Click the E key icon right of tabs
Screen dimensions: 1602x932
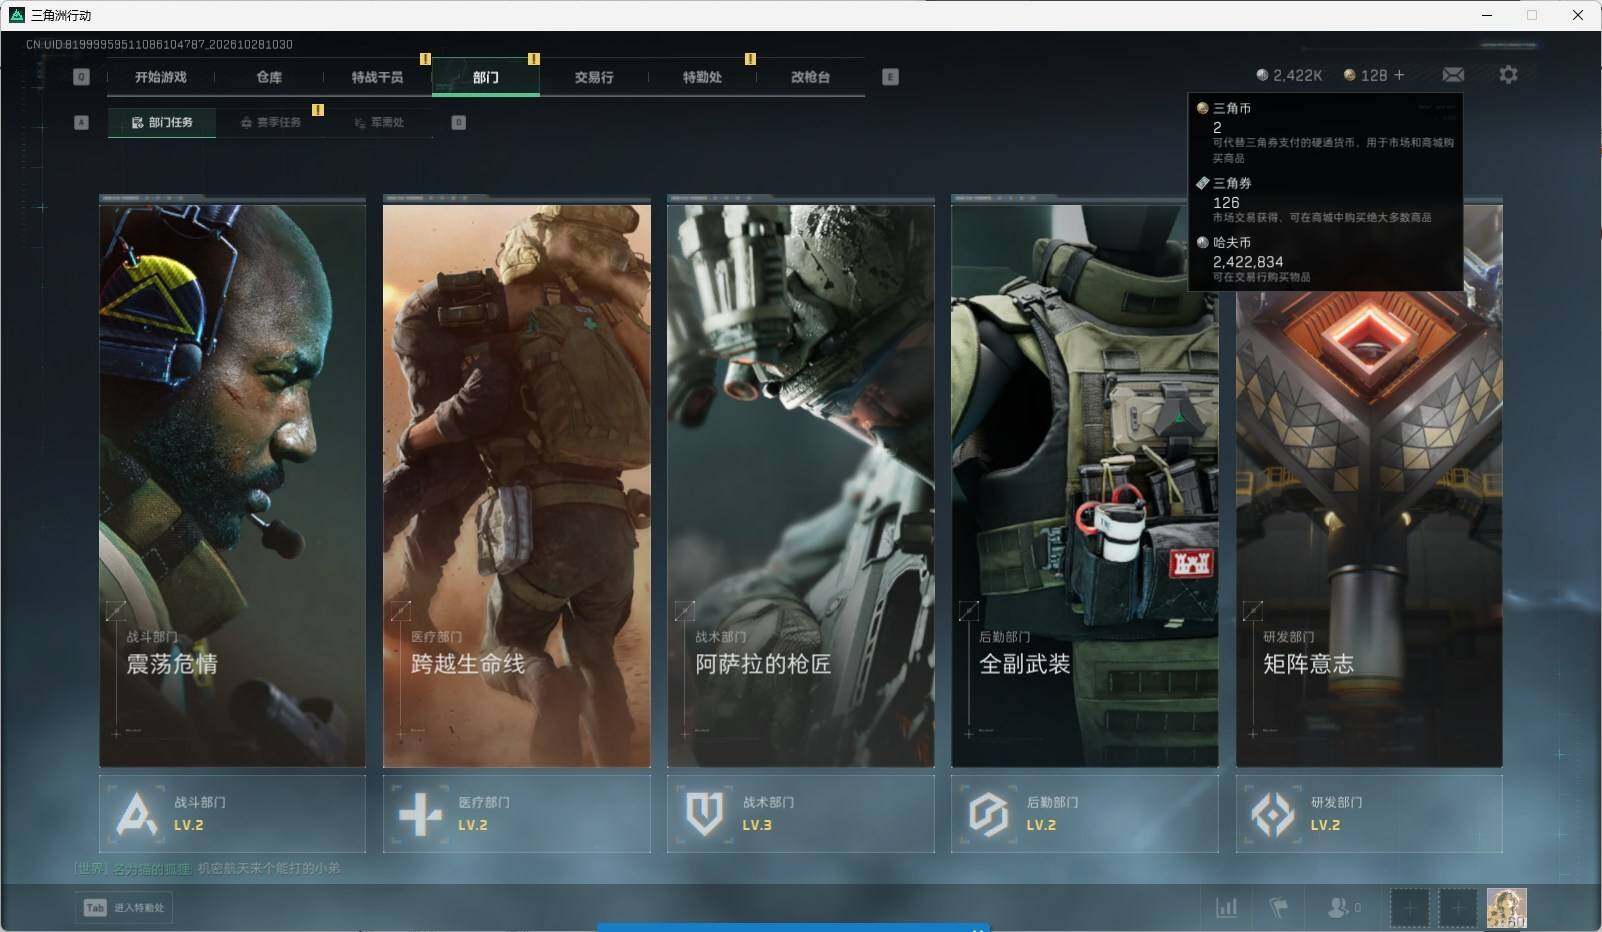pos(890,77)
